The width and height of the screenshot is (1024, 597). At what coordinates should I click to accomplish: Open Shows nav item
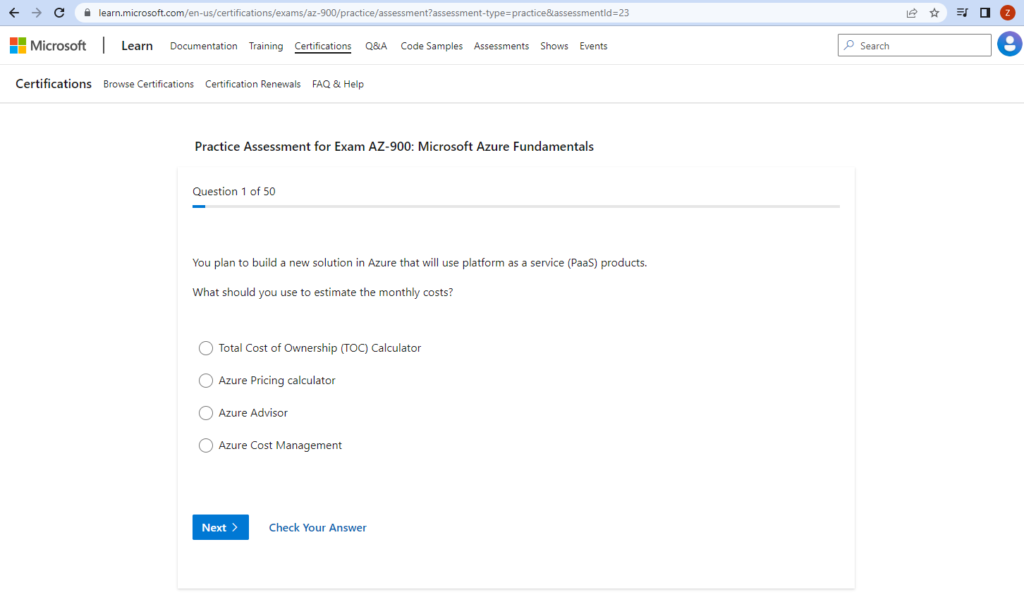[554, 46]
